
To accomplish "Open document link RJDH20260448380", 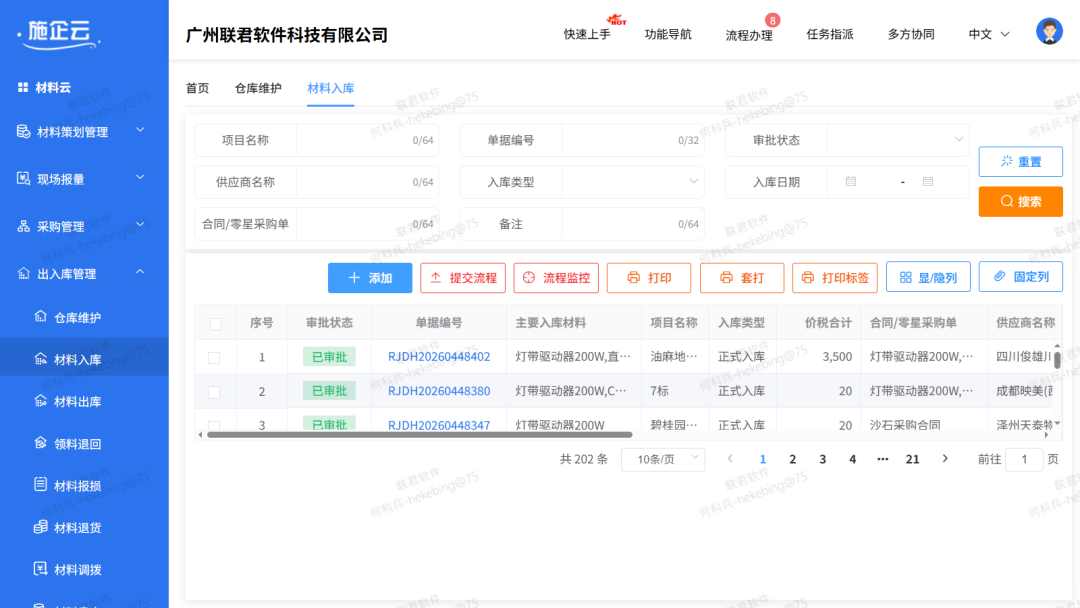I will (439, 391).
